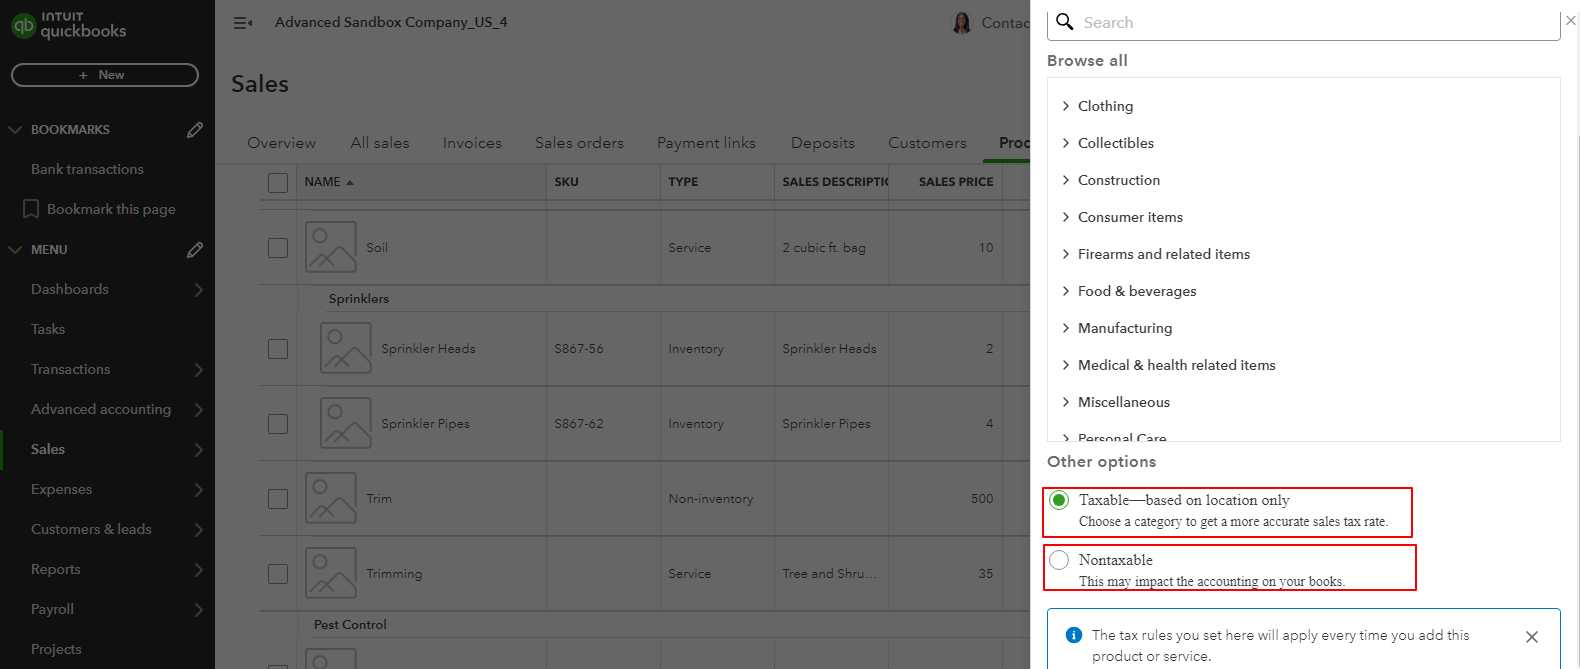Click the Trimming product image placeholder

331,573
